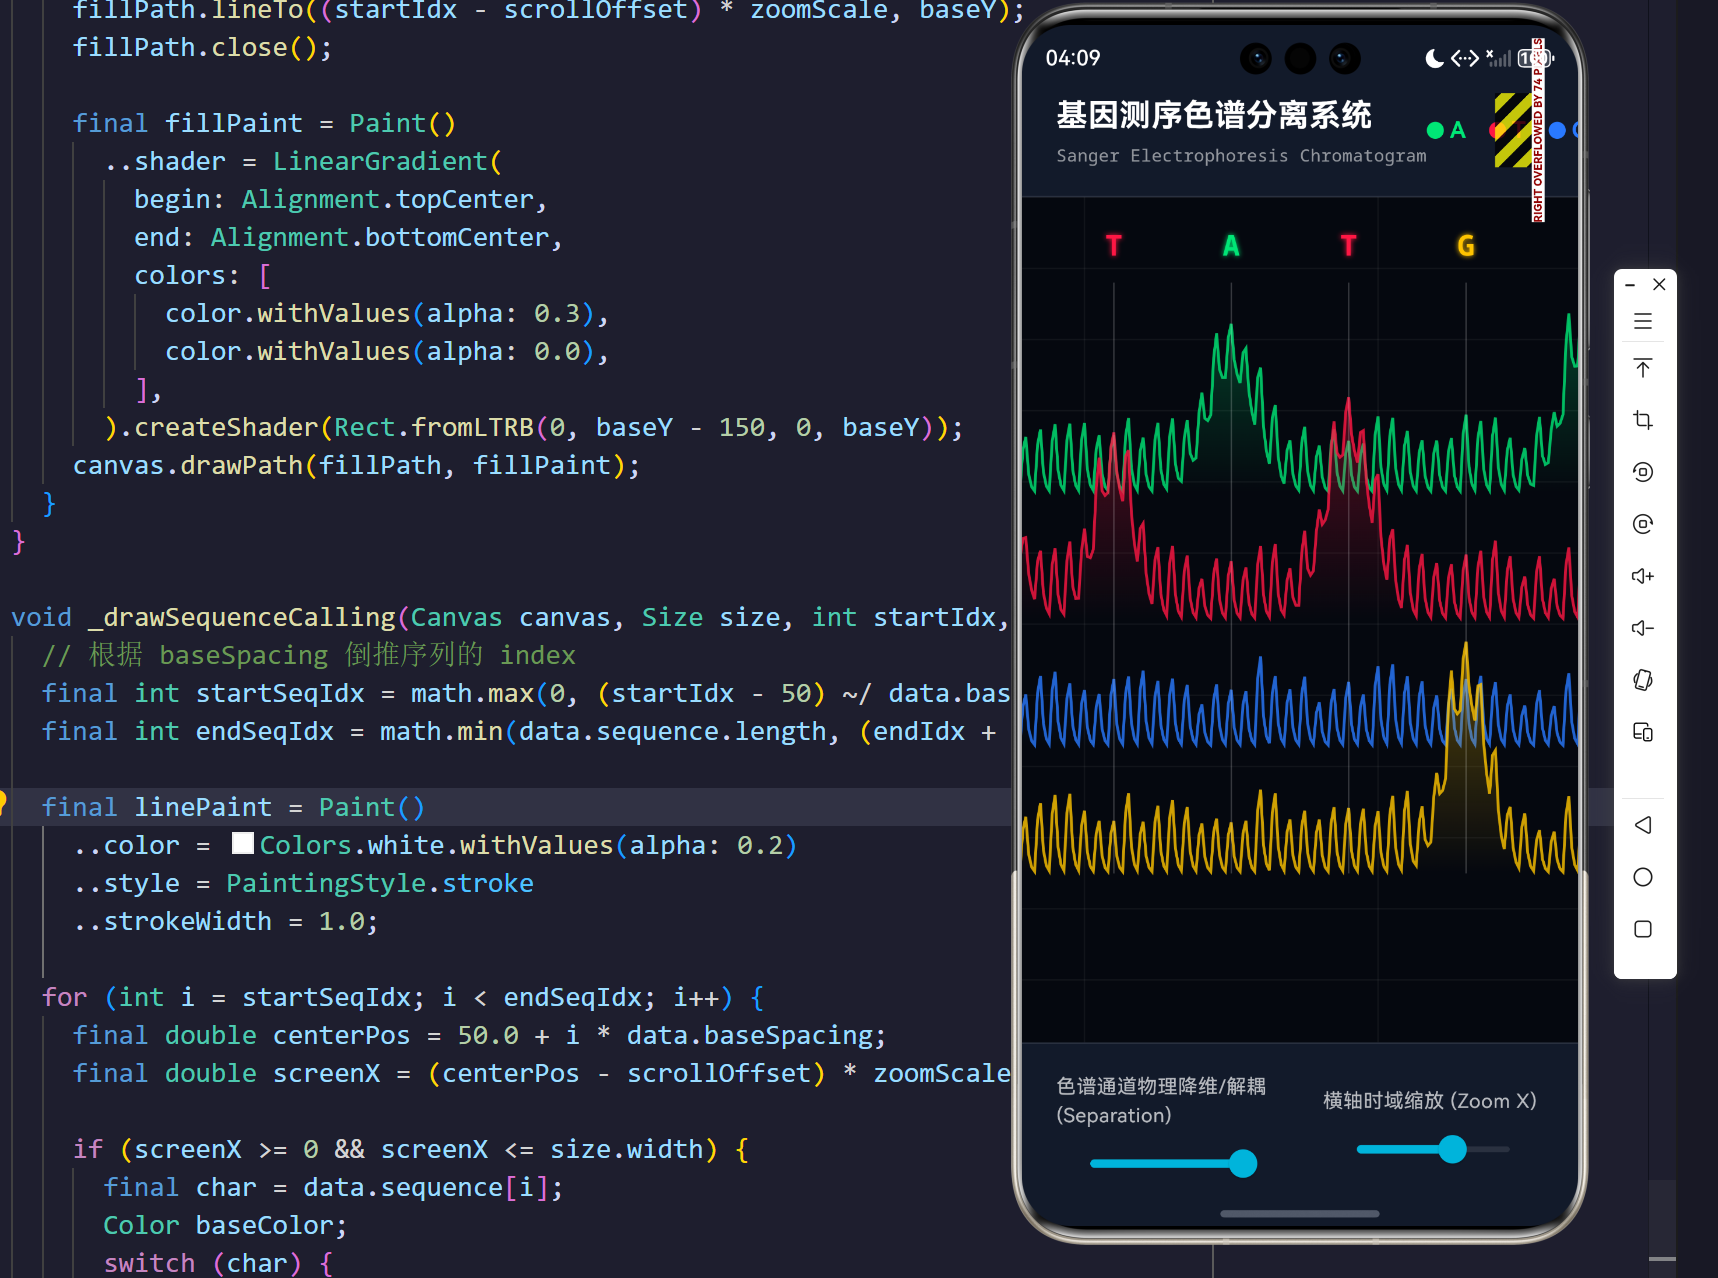Viewport: 1718px width, 1278px height.
Task: Click math.min in the endSeqIdx line
Action: (x=441, y=731)
